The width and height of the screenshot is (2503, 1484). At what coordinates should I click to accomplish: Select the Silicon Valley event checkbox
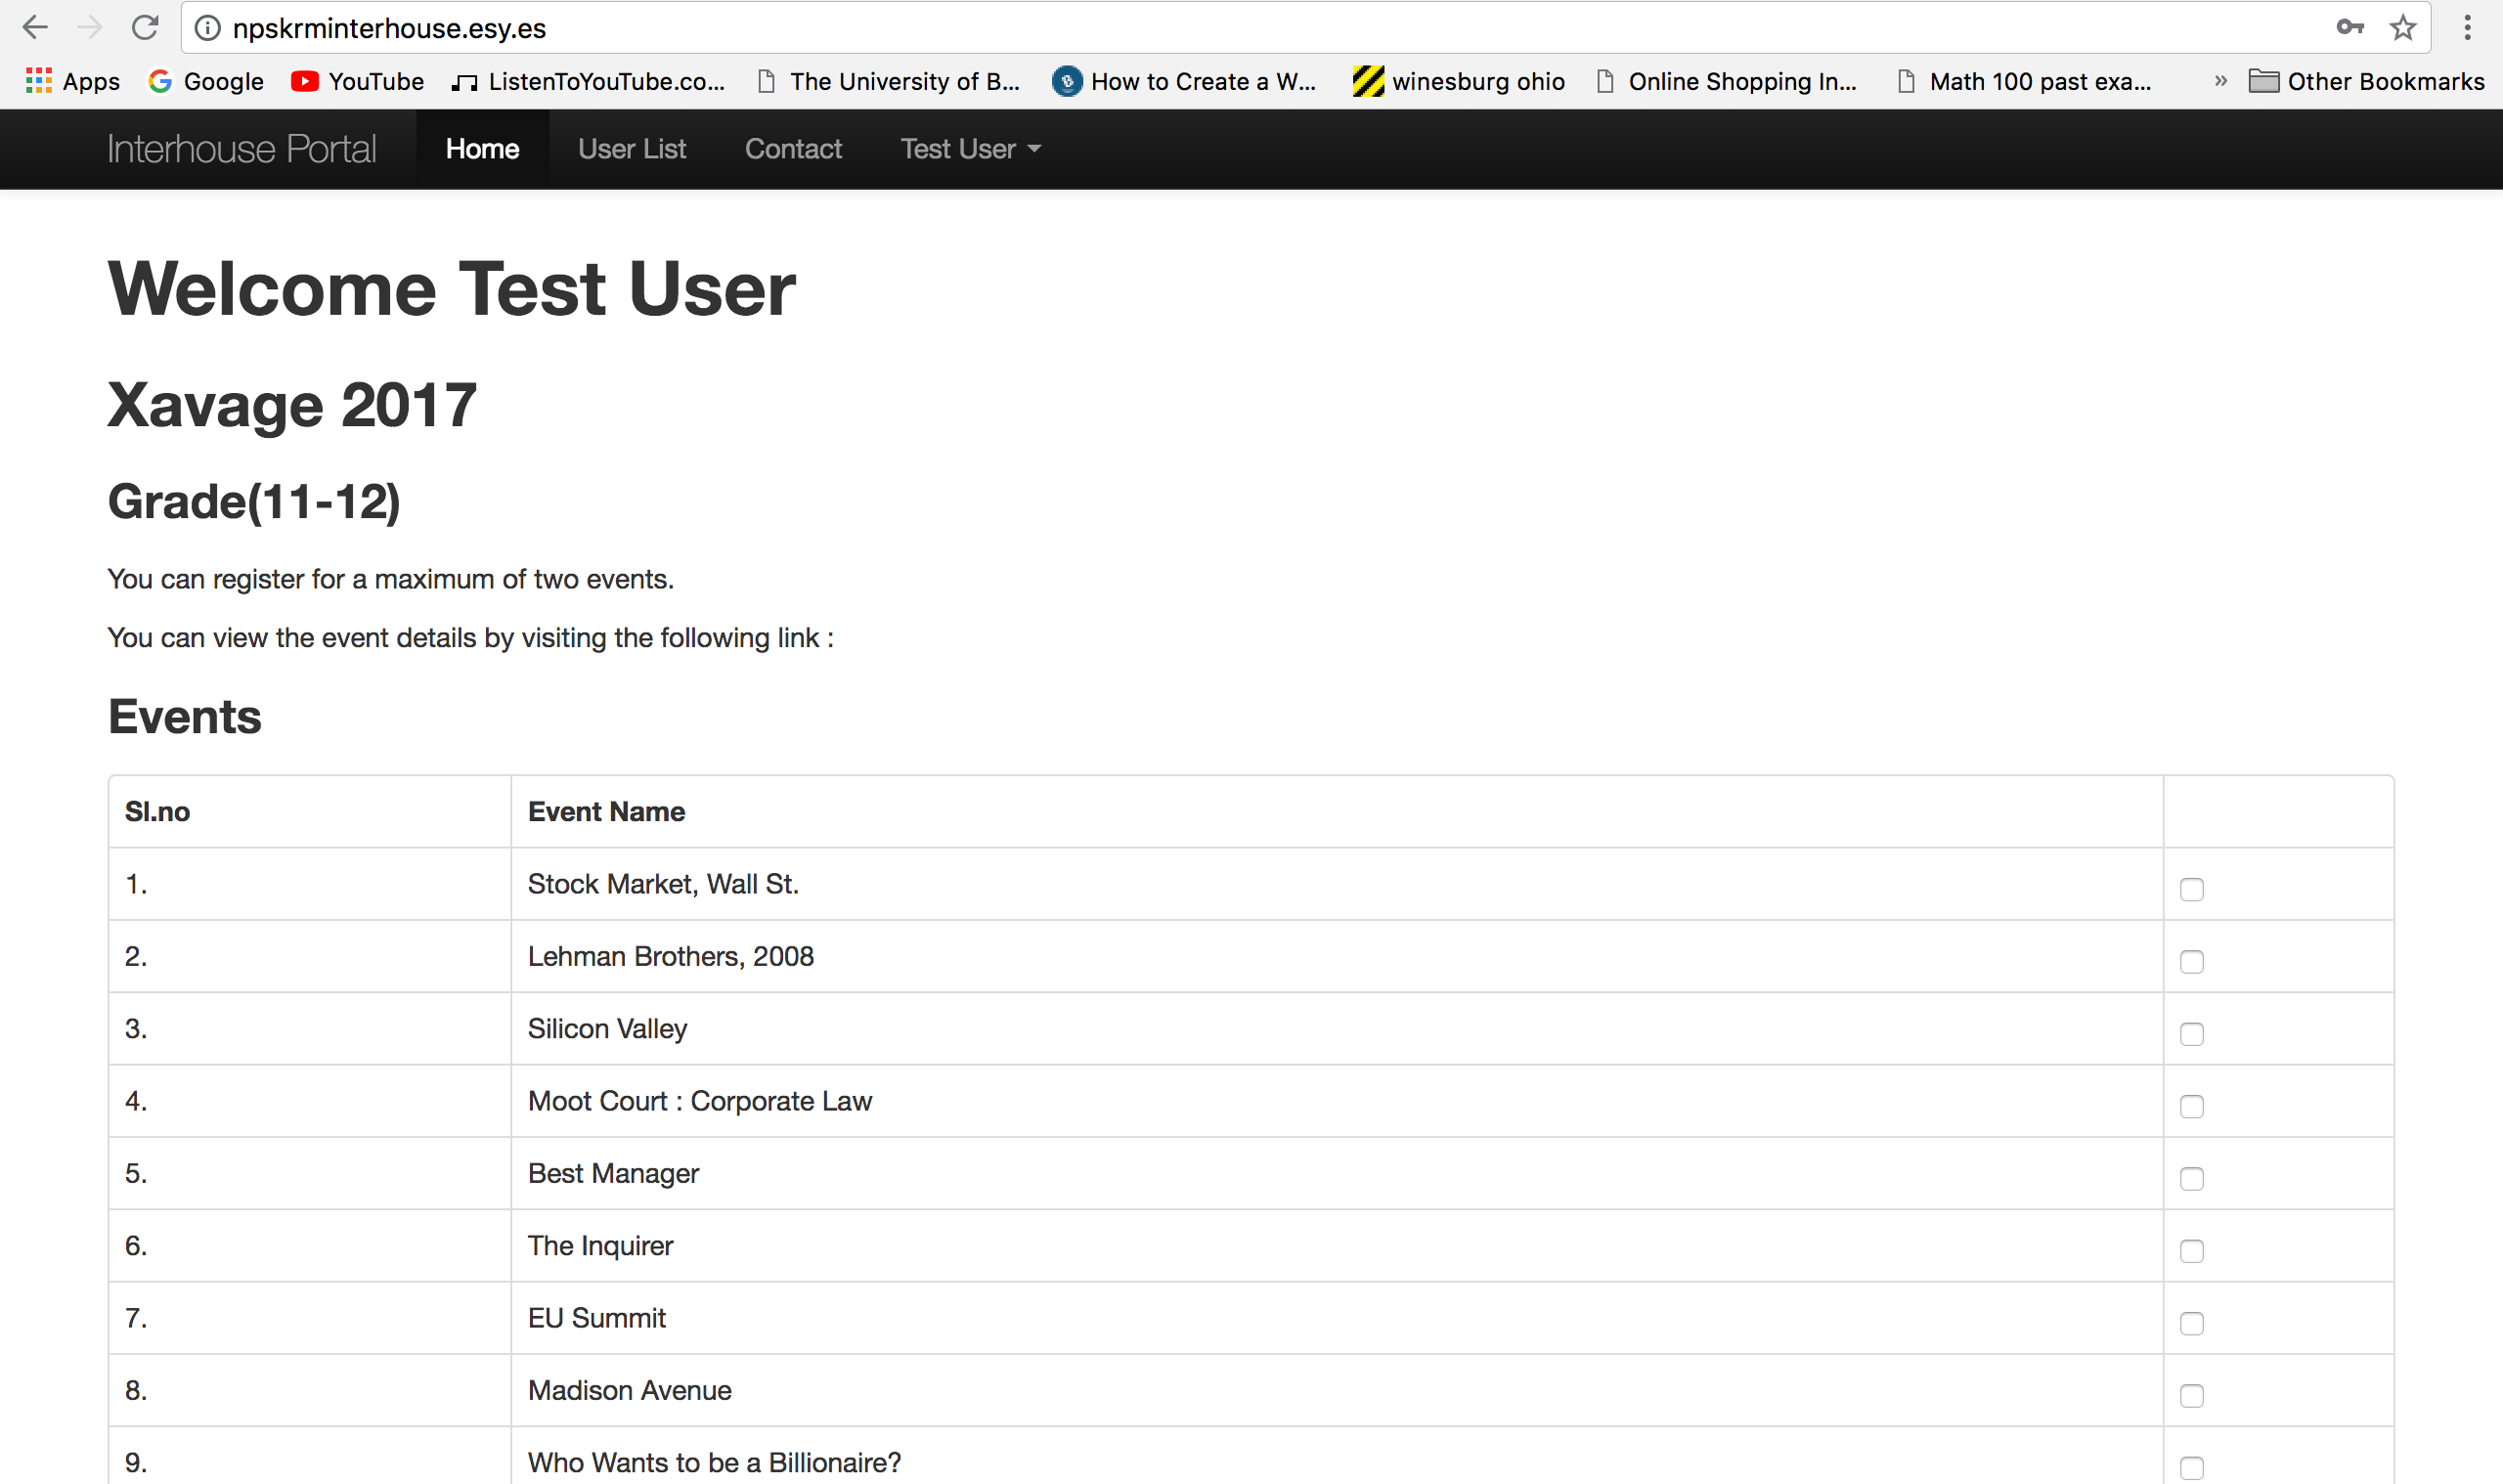coord(2191,1034)
